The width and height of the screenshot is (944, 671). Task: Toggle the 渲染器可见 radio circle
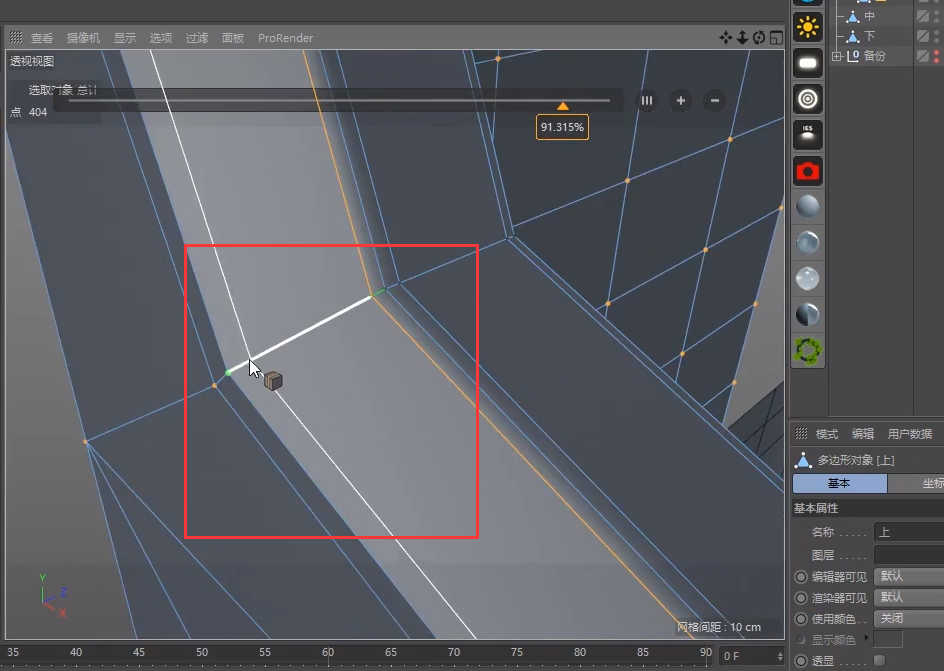pyautogui.click(x=801, y=598)
